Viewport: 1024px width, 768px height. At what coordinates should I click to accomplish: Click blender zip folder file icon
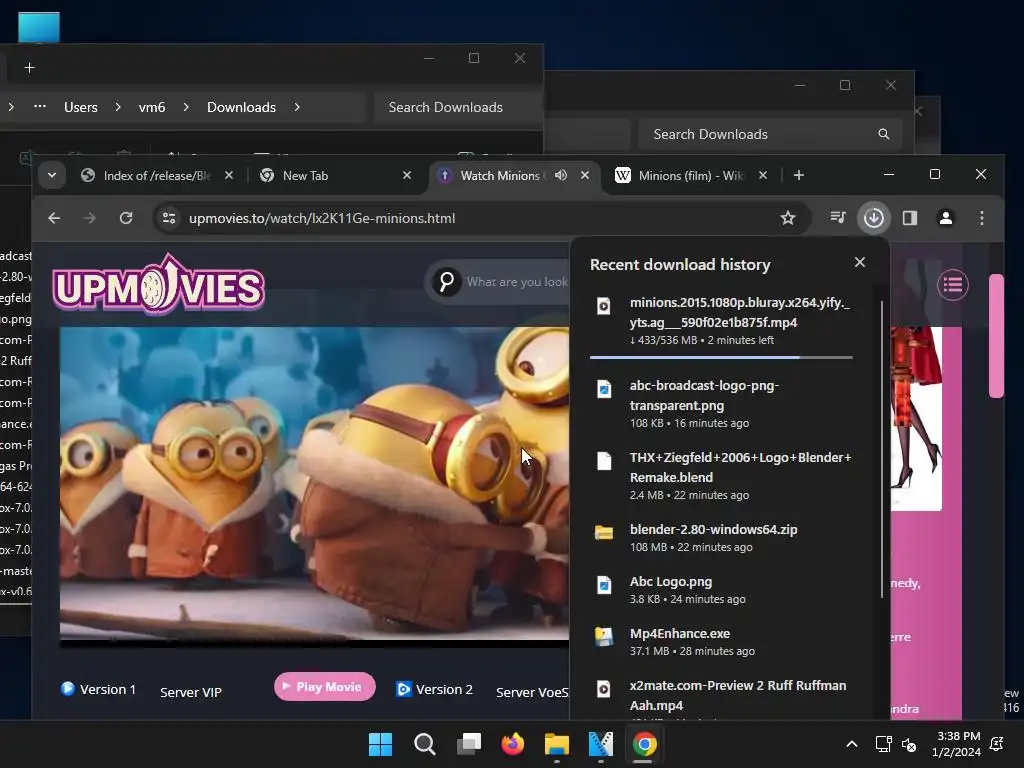tap(604, 532)
